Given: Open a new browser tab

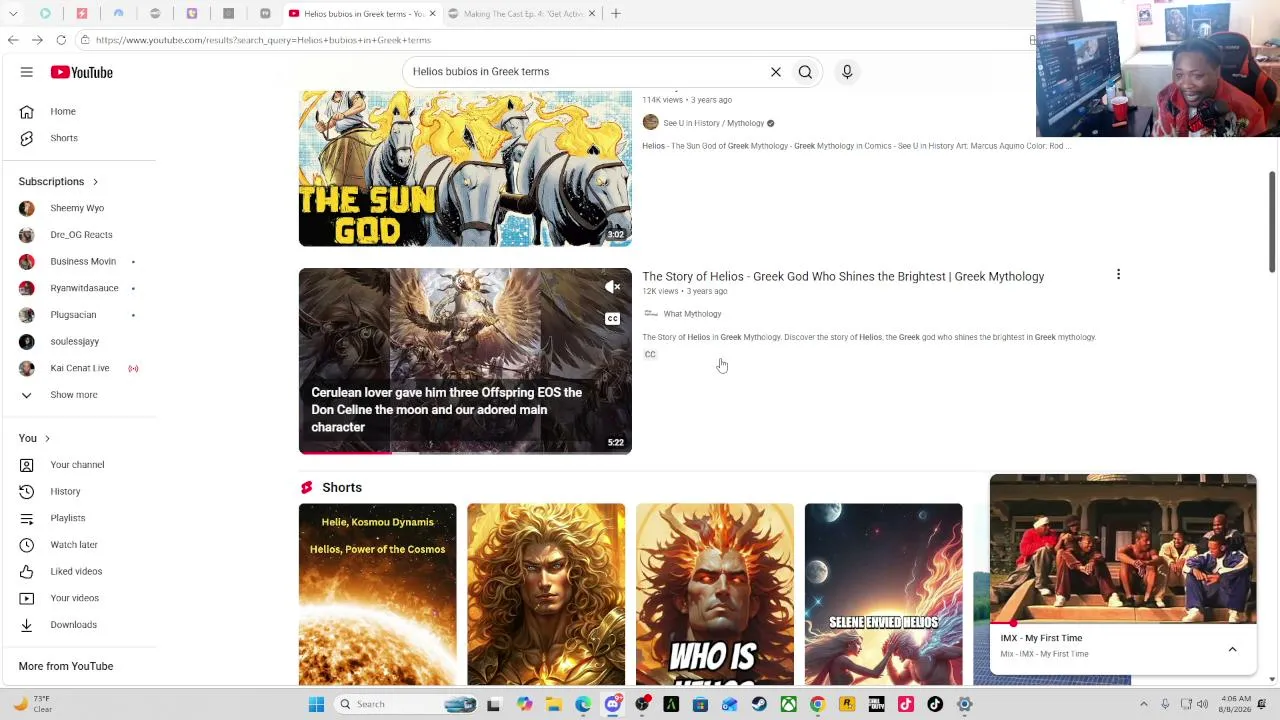Looking at the screenshot, I should click(616, 14).
